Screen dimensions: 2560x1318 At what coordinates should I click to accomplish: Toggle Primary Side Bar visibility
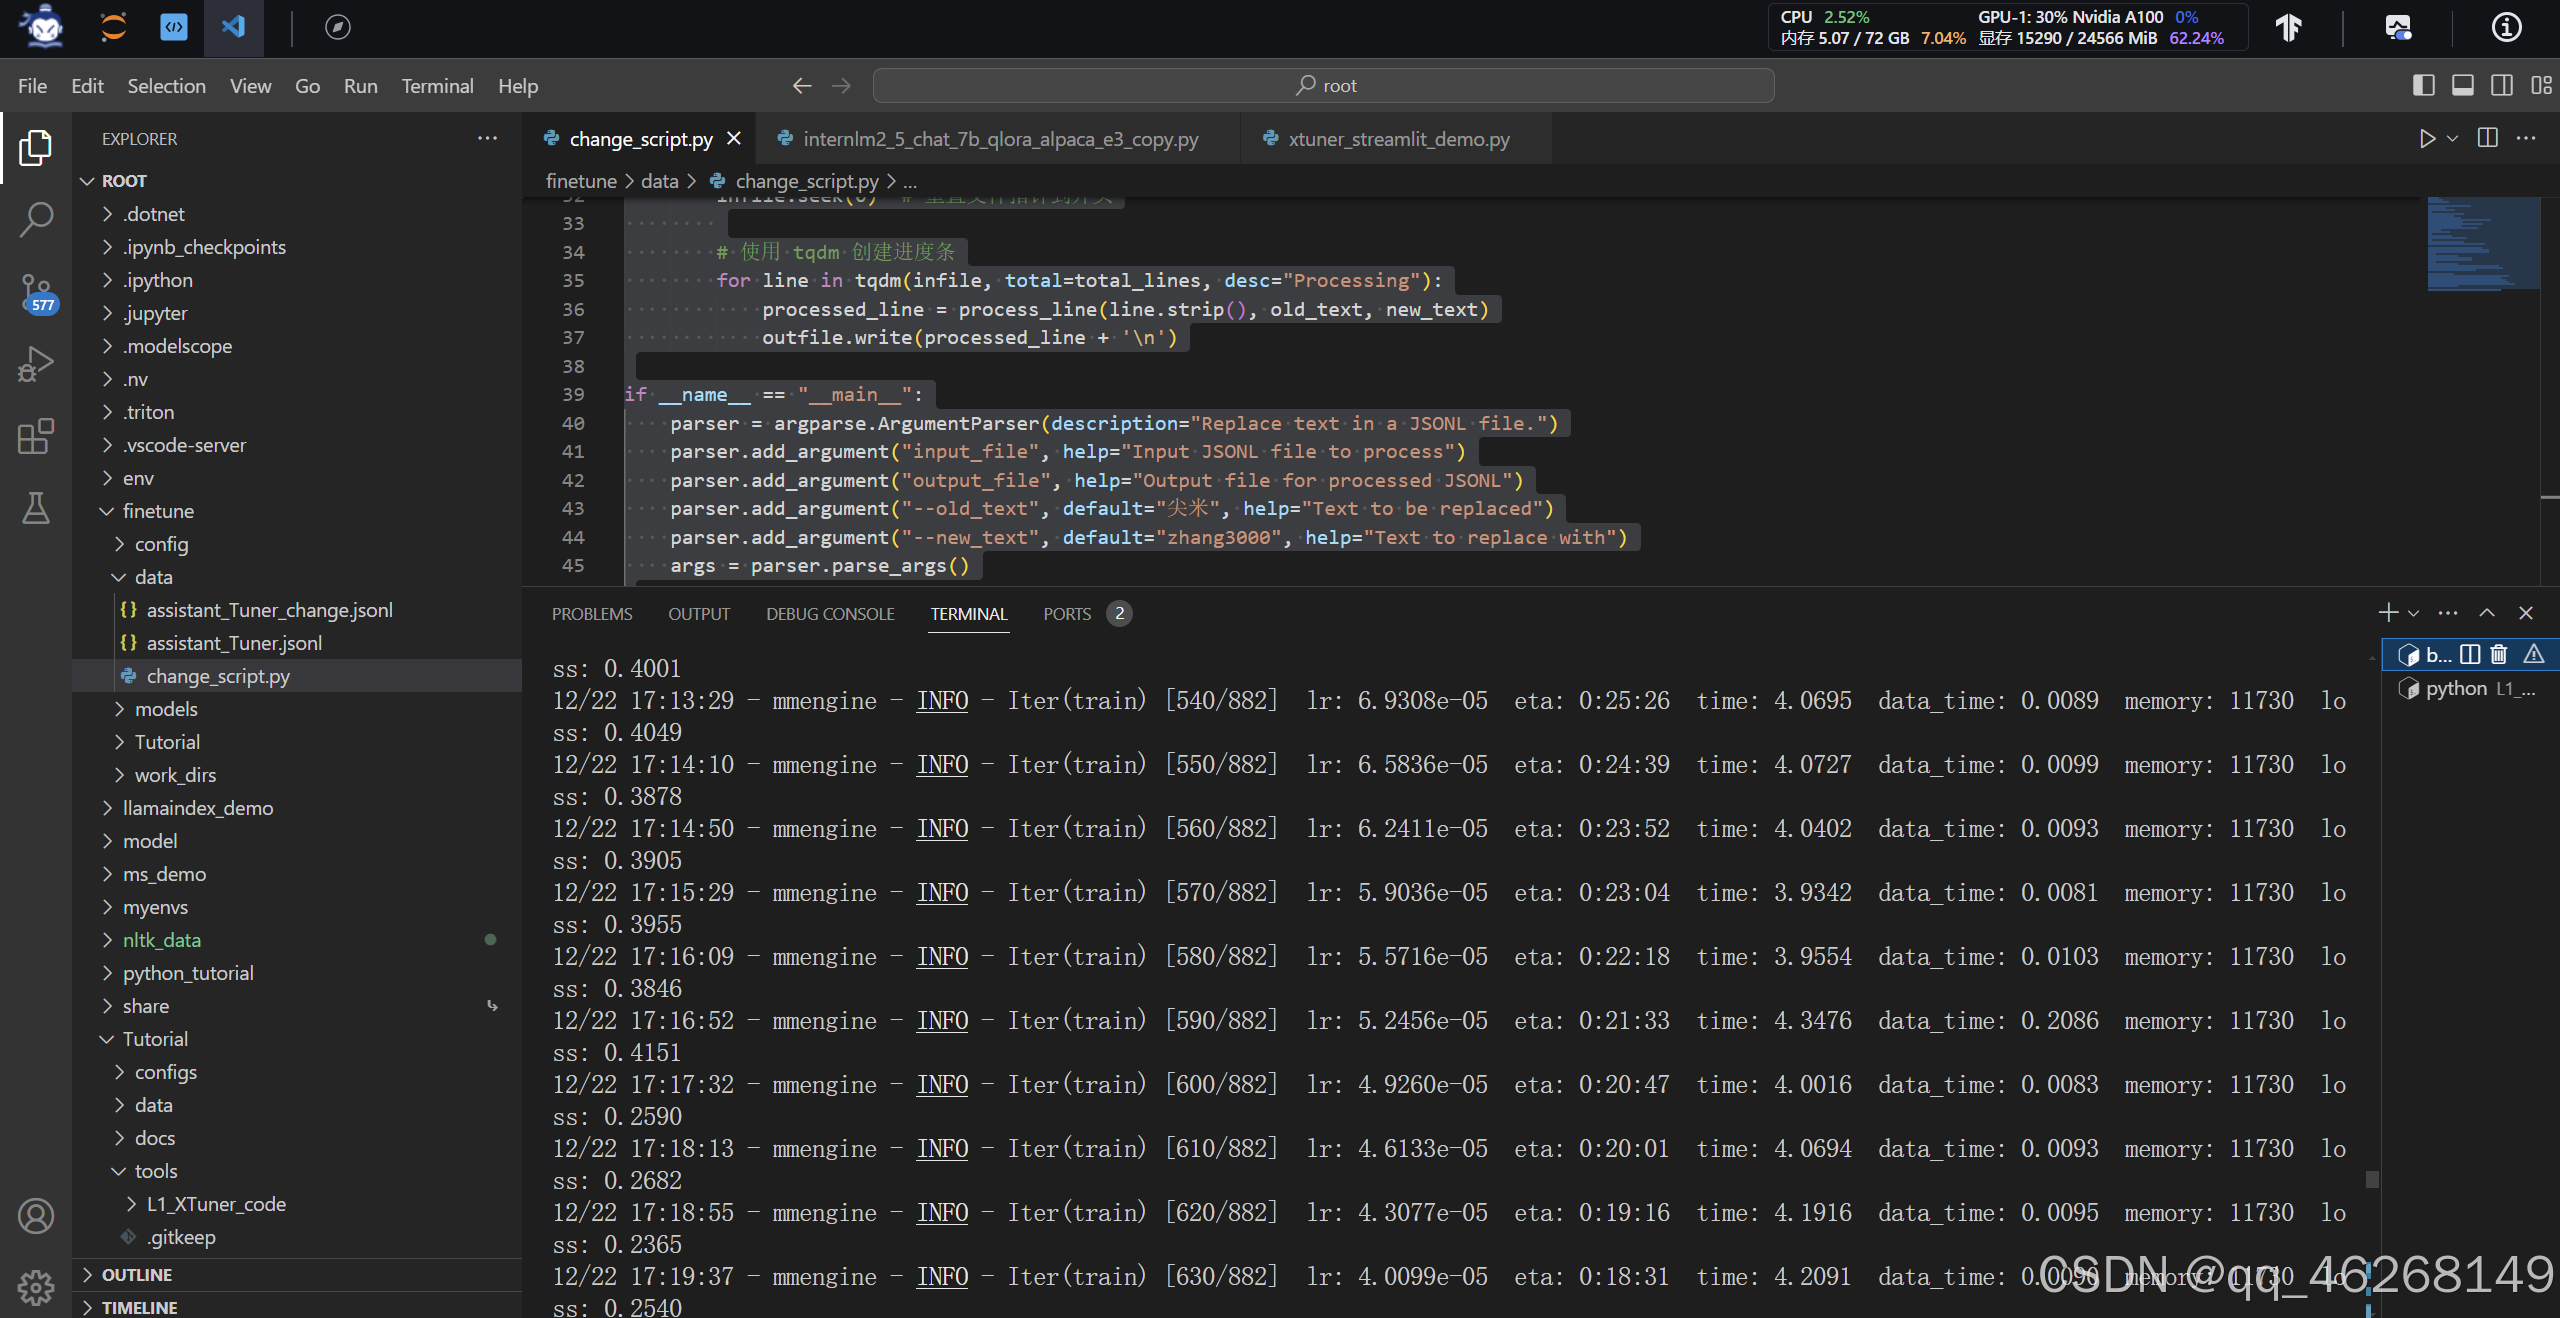2423,86
